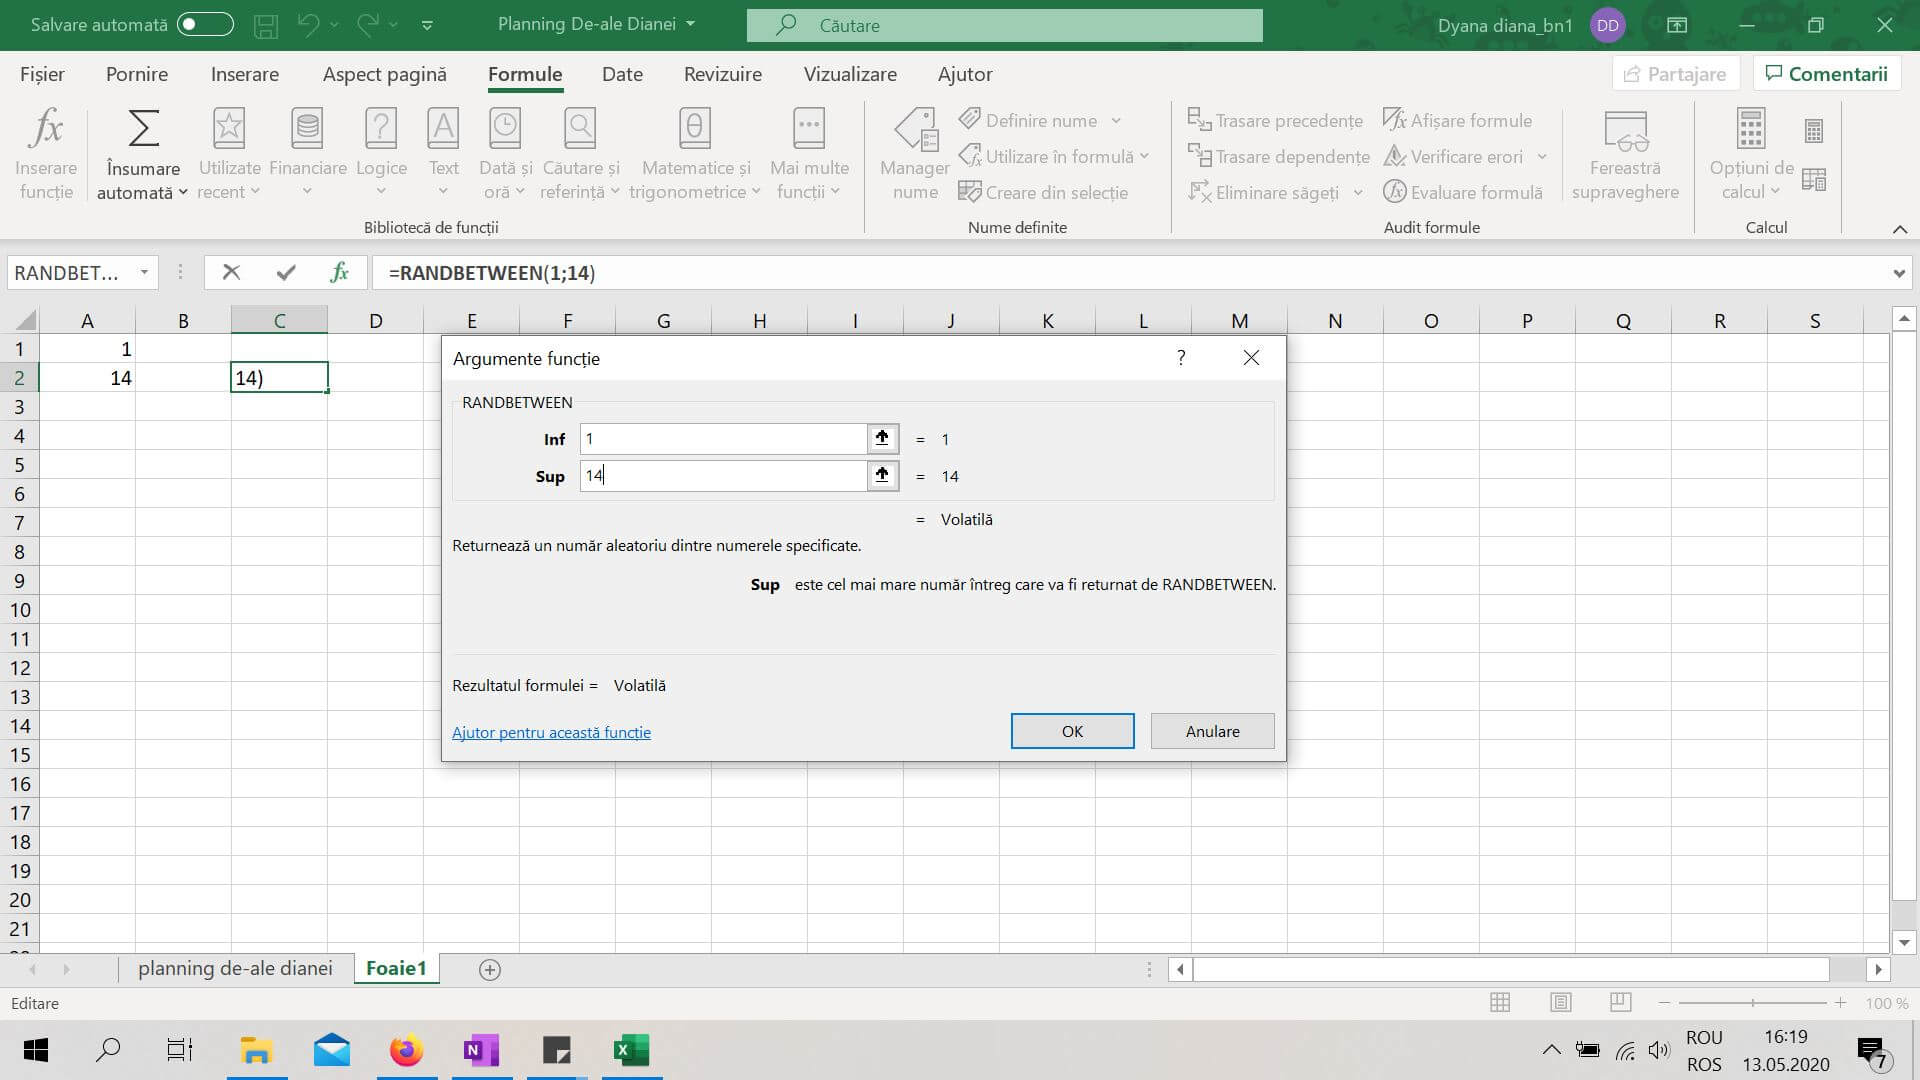Expand the formula bar chevron
Viewport: 1920px width, 1080px height.
click(1898, 273)
